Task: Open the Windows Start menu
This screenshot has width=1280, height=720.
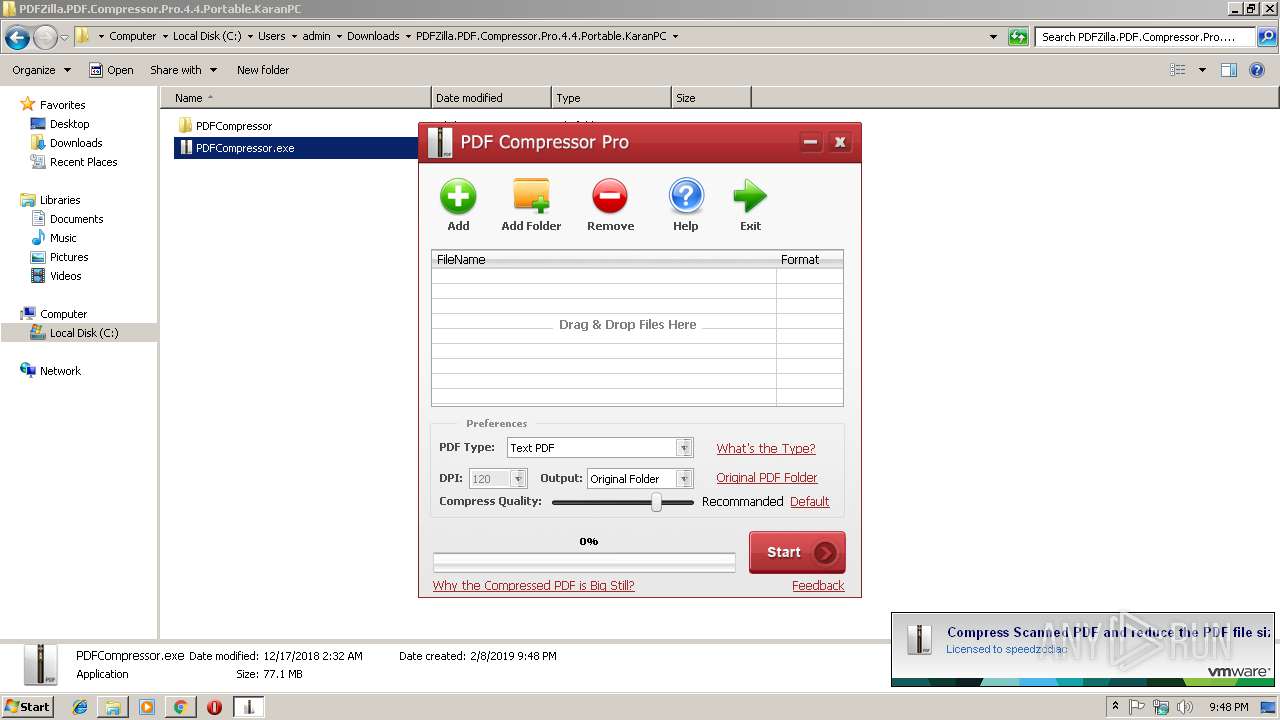Action: [x=27, y=706]
